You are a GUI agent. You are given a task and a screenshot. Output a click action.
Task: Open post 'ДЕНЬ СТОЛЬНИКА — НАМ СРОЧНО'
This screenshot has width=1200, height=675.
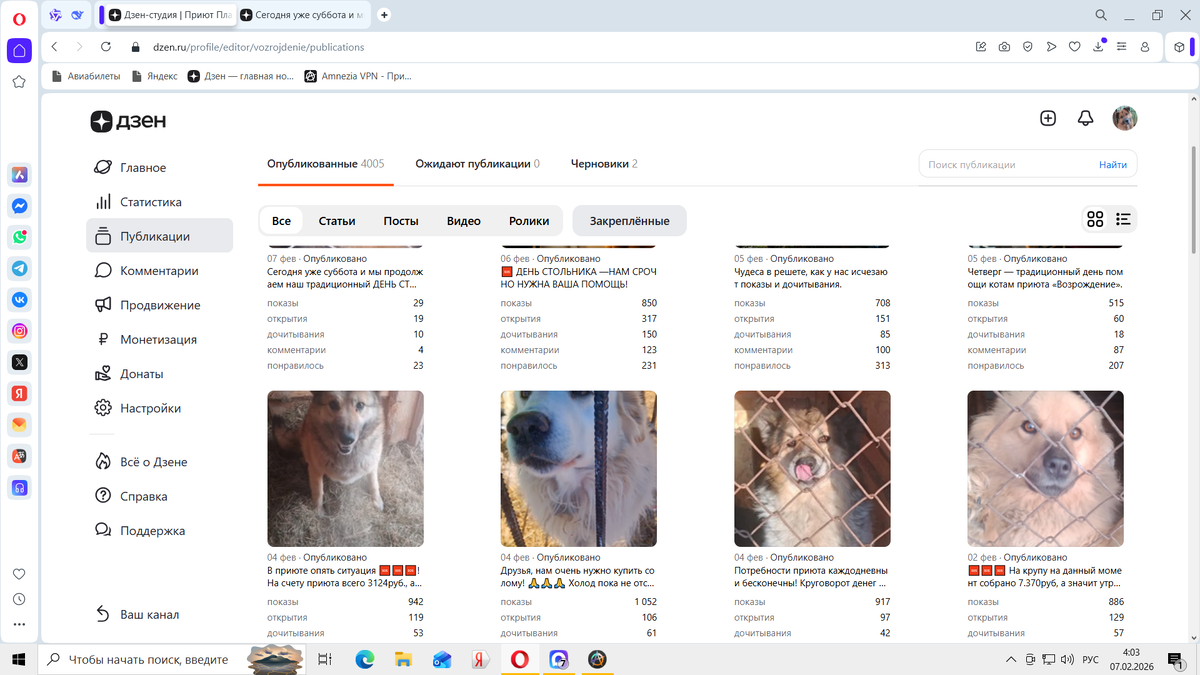pos(579,278)
